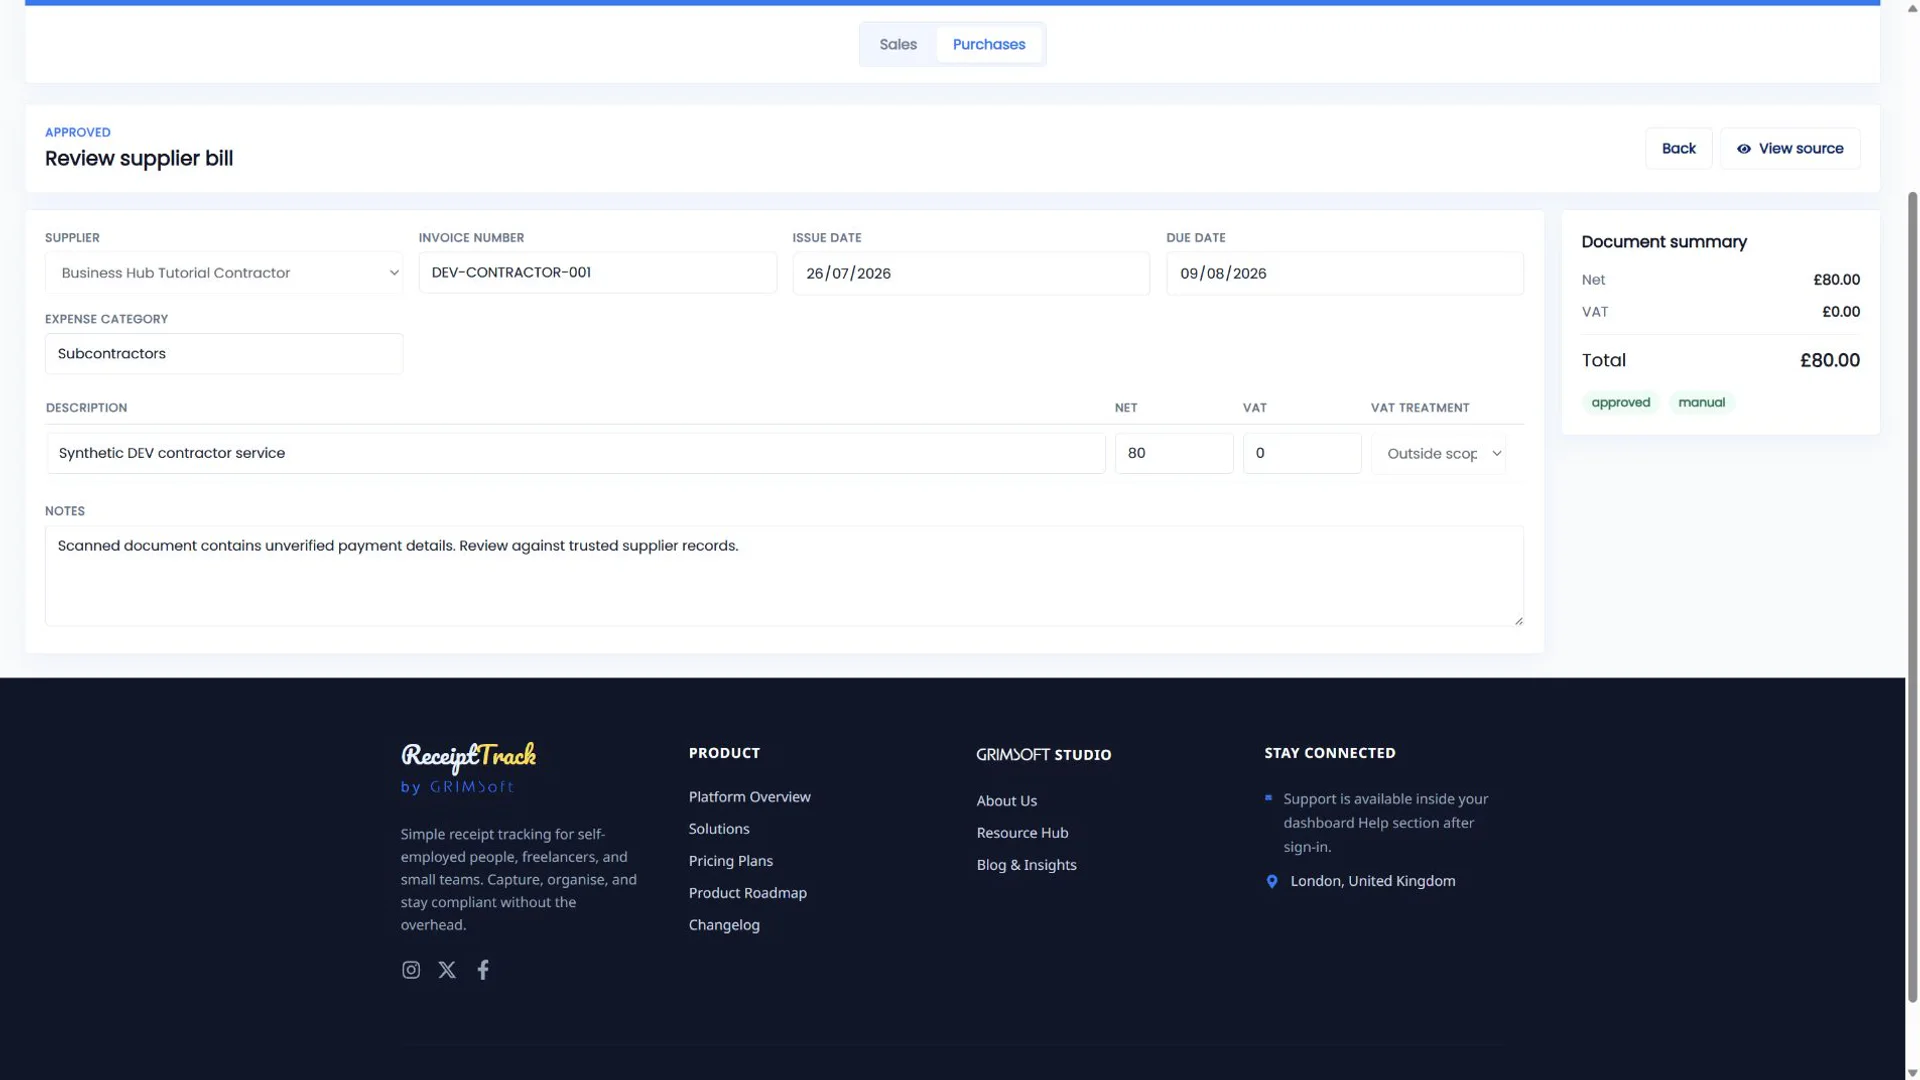This screenshot has width=1920, height=1080.
Task: Click the location pin icon beside London
Action: 1272,881
